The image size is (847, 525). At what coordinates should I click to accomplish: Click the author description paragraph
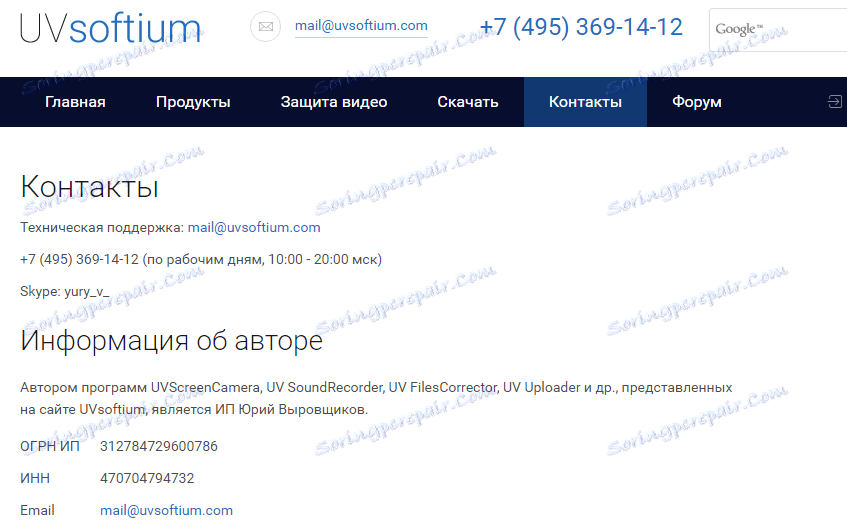click(x=376, y=399)
